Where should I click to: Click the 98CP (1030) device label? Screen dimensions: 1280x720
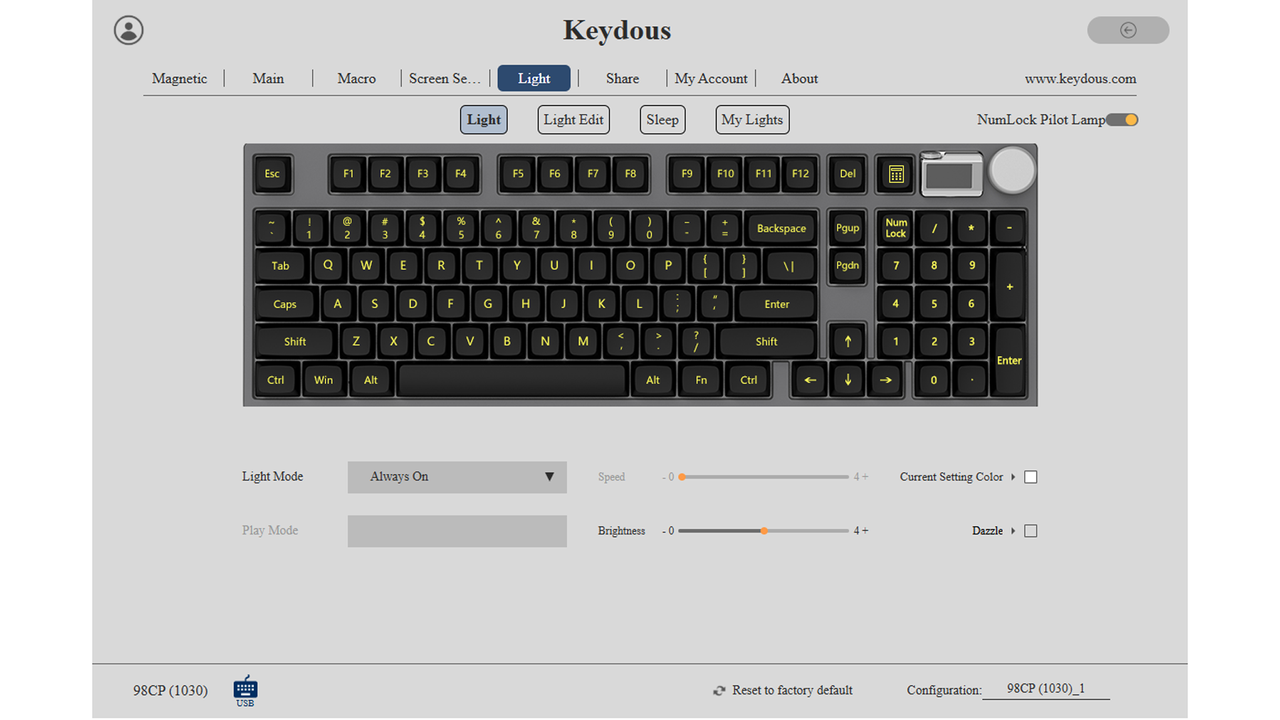click(170, 691)
